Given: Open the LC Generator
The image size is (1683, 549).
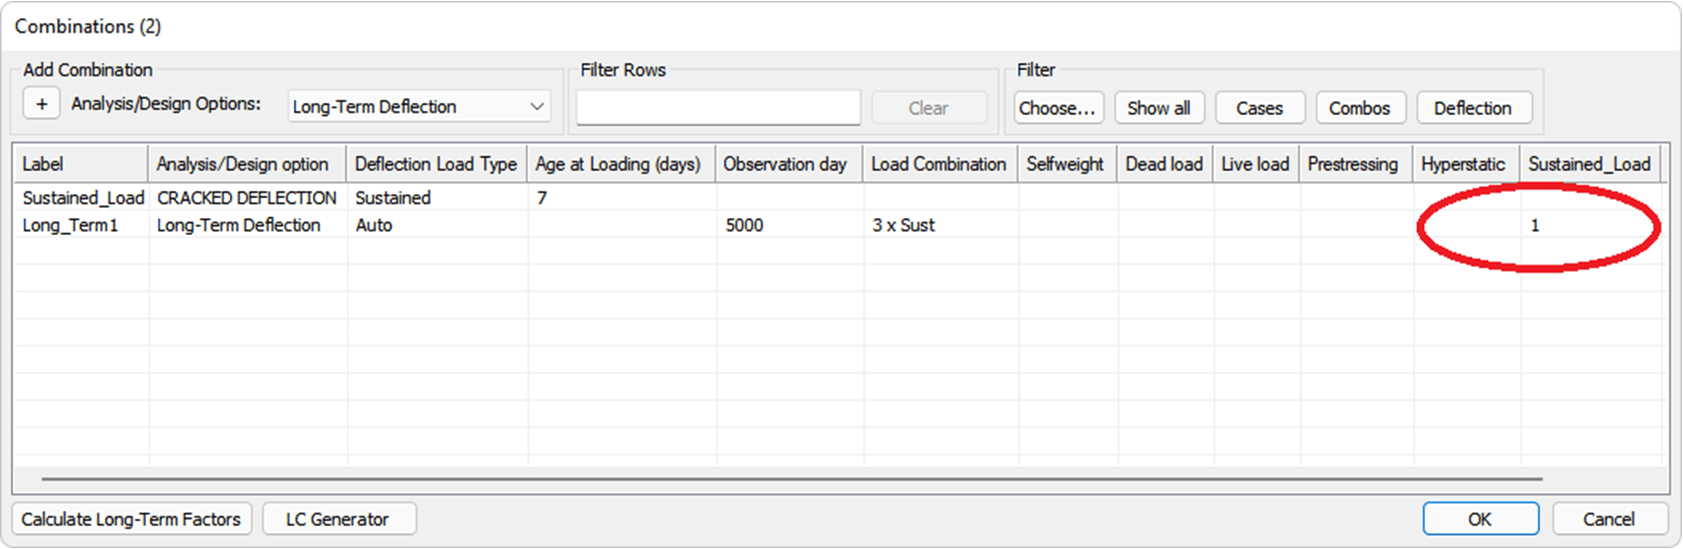Looking at the screenshot, I should coord(338,519).
